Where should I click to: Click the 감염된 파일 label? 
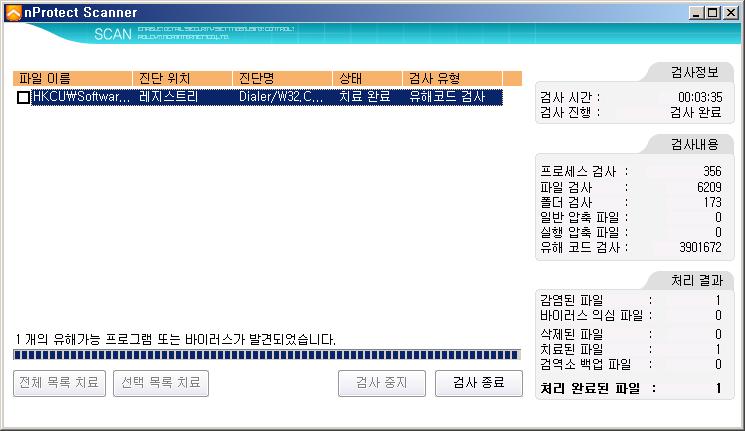click(572, 300)
